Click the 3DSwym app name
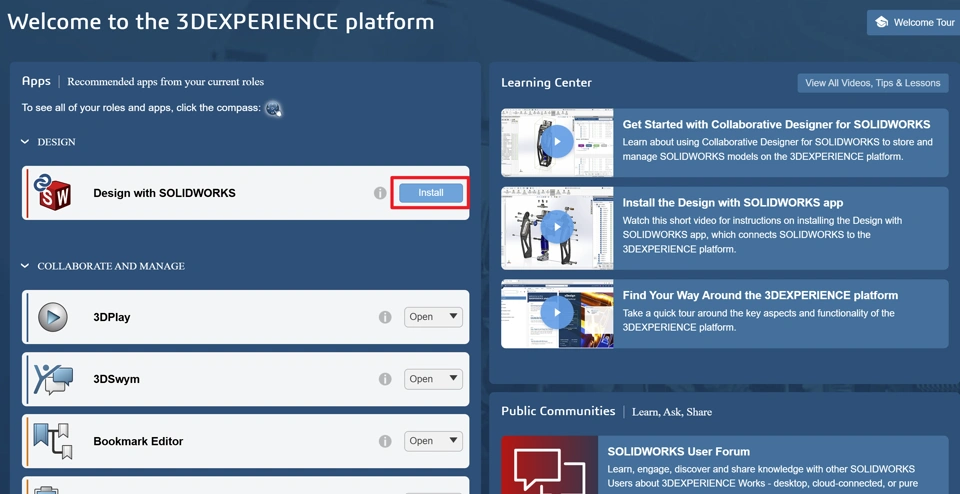 (116, 379)
